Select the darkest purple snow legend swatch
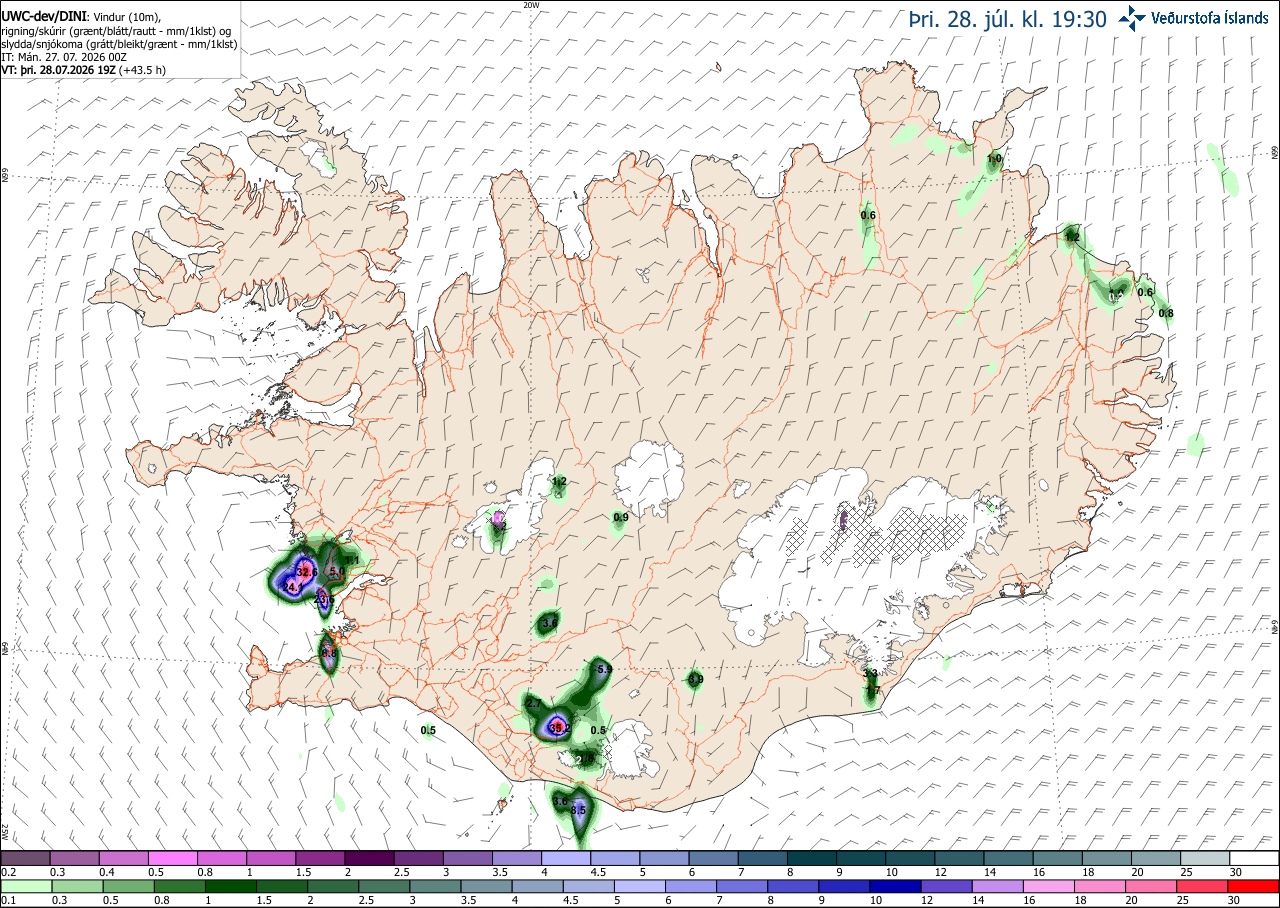This screenshot has height=908, width=1280. 369,858
